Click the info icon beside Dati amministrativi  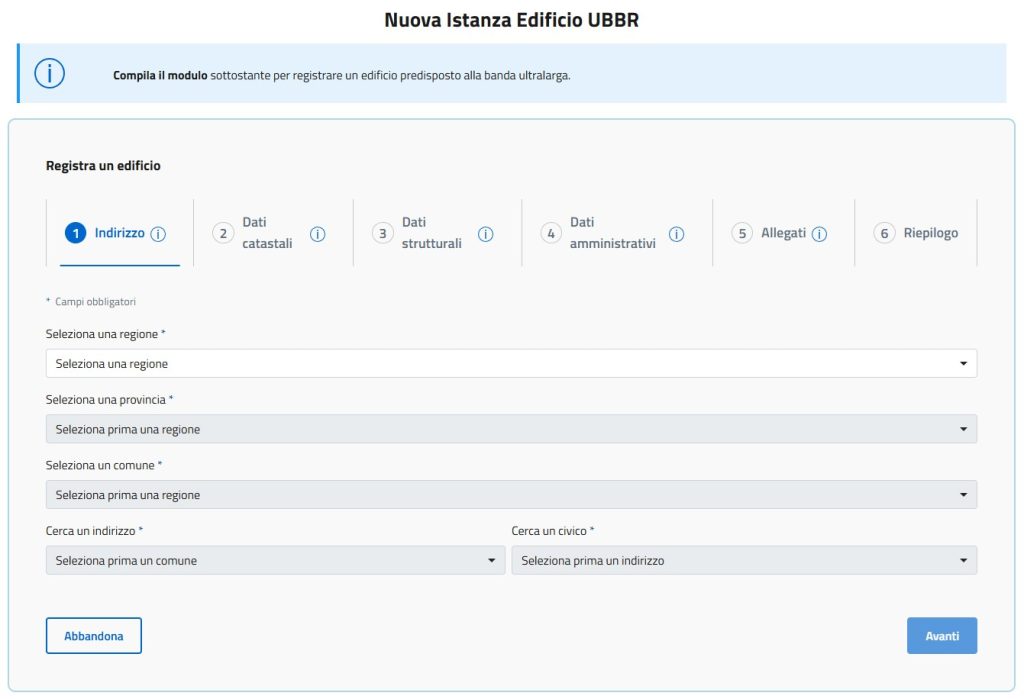[x=676, y=234]
